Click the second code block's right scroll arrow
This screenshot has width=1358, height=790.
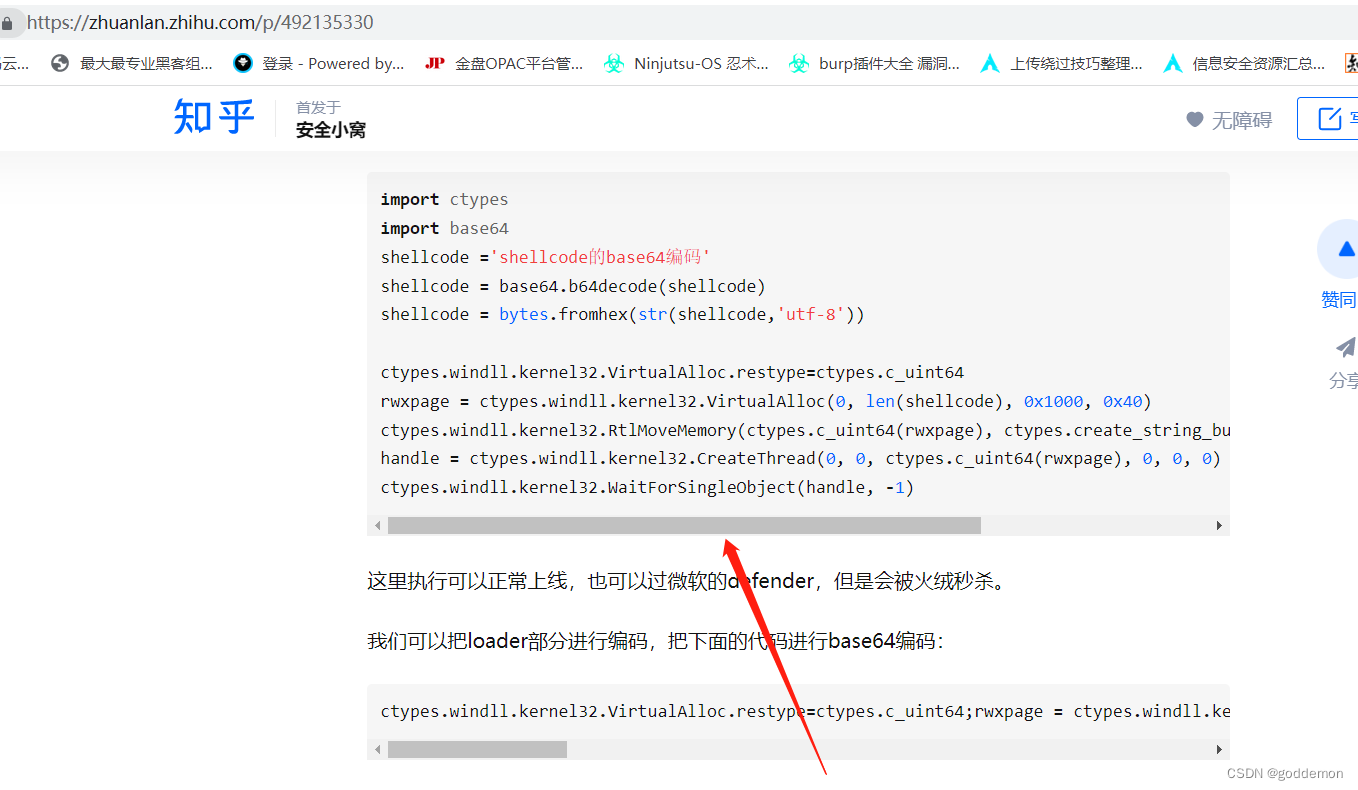tap(1219, 749)
